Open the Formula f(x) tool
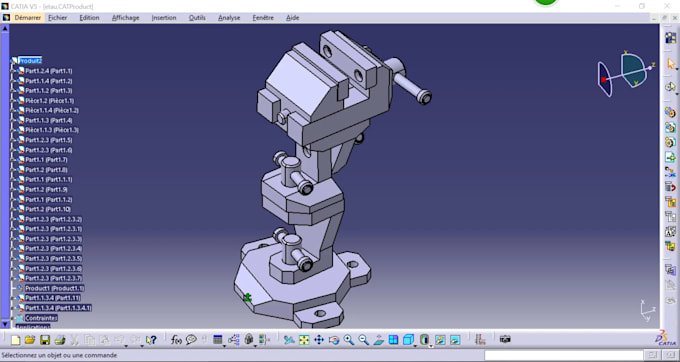Viewport: 680px width, 362px height. (176, 340)
